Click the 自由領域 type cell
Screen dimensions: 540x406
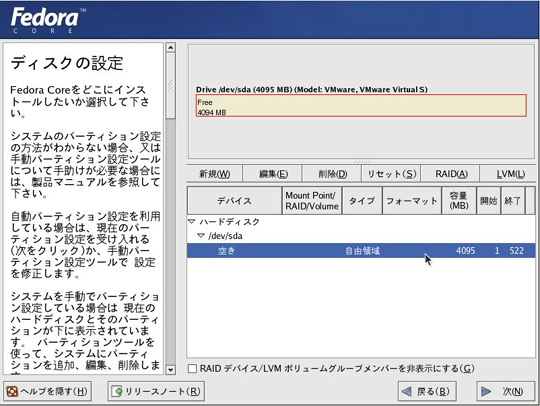[363, 251]
